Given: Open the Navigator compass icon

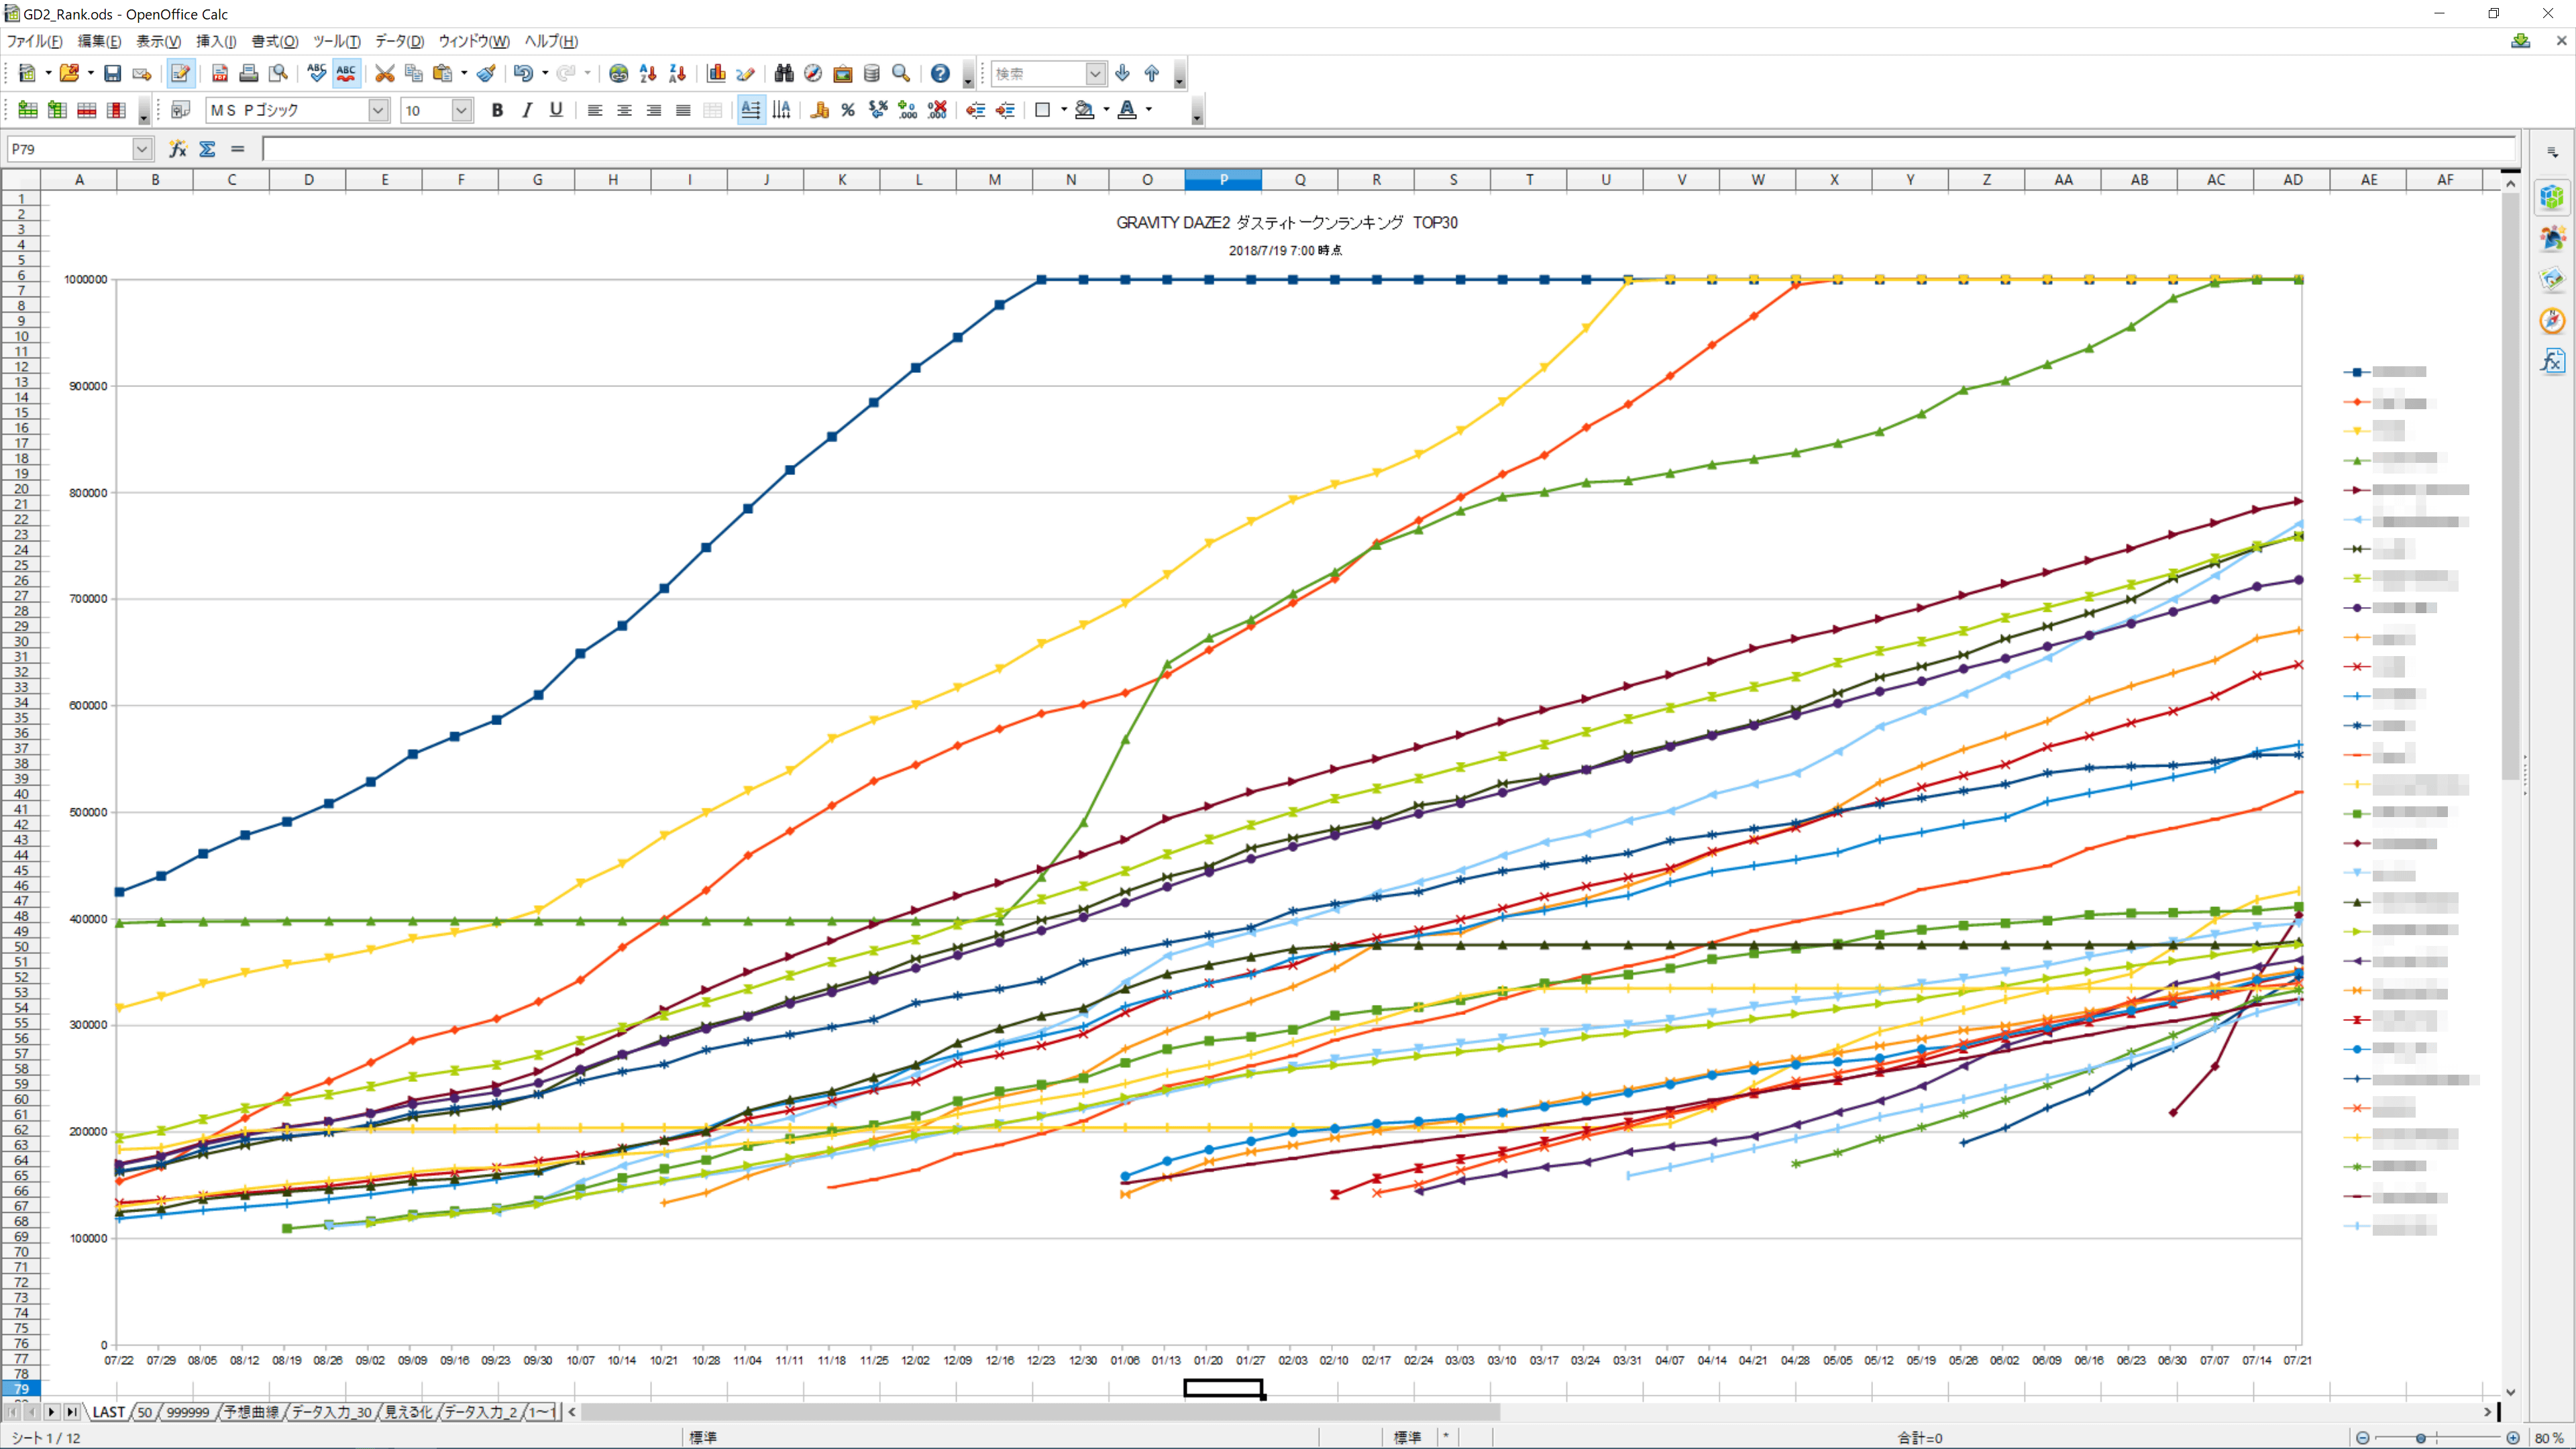Looking at the screenshot, I should [x=813, y=73].
